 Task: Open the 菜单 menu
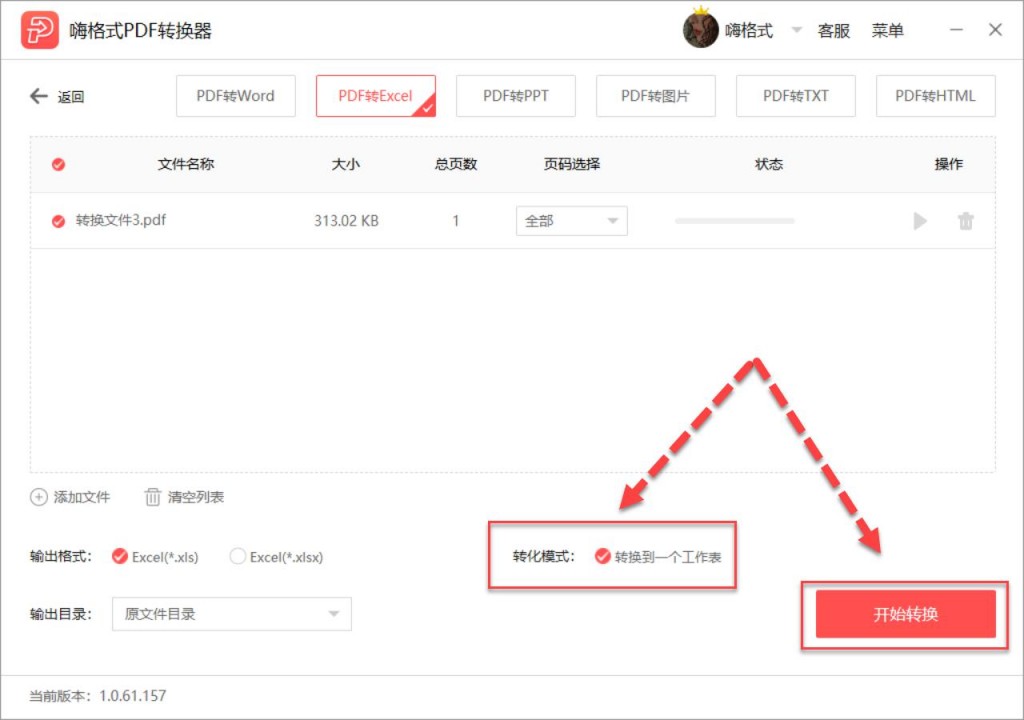click(x=887, y=30)
